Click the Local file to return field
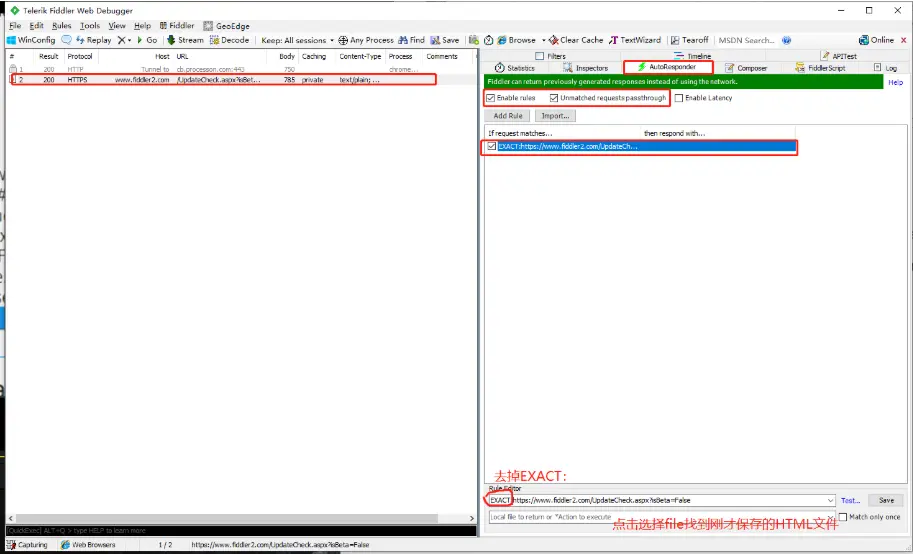 click(x=662, y=517)
